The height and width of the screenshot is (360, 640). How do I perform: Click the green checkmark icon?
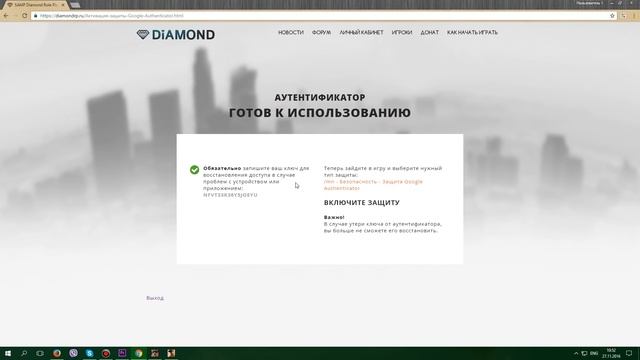[195, 169]
